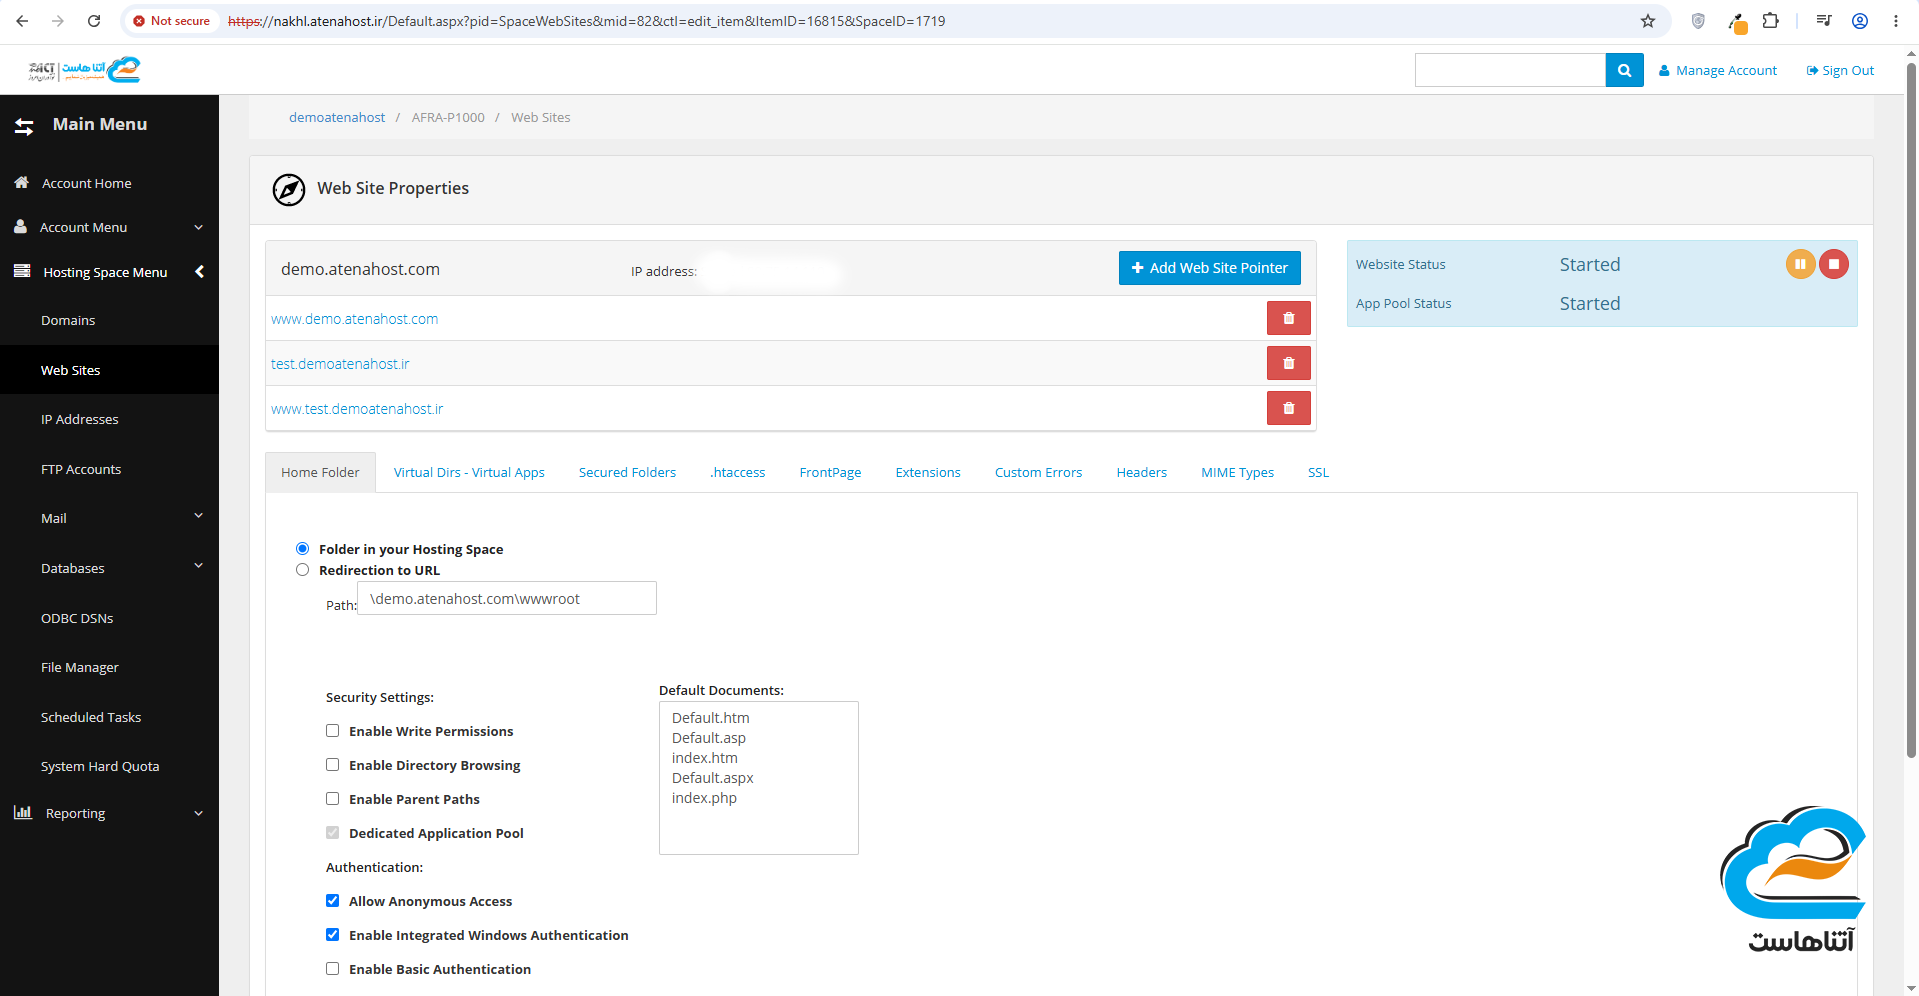
Task: Enable Write Permissions checkbox
Action: 333,731
